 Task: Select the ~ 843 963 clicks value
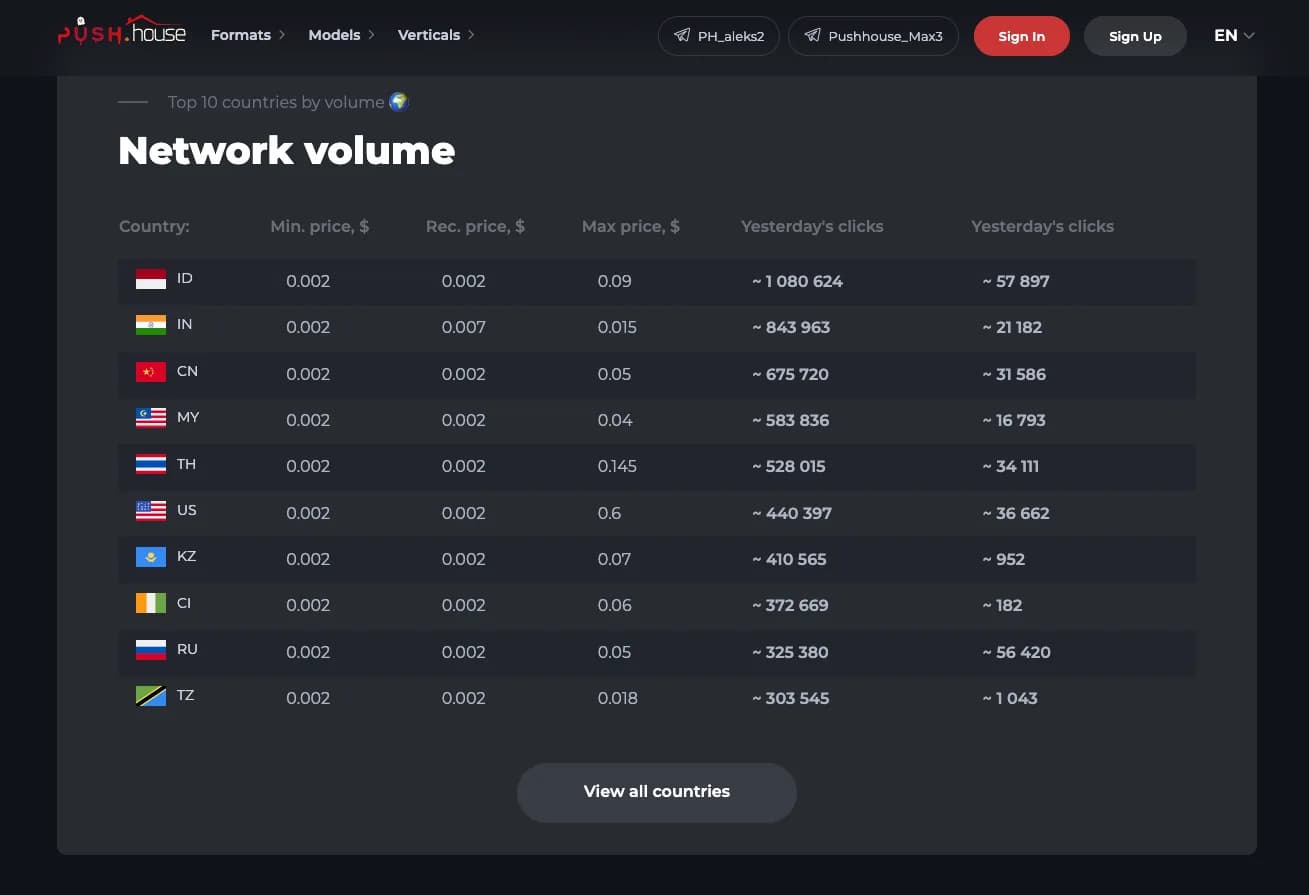791,328
